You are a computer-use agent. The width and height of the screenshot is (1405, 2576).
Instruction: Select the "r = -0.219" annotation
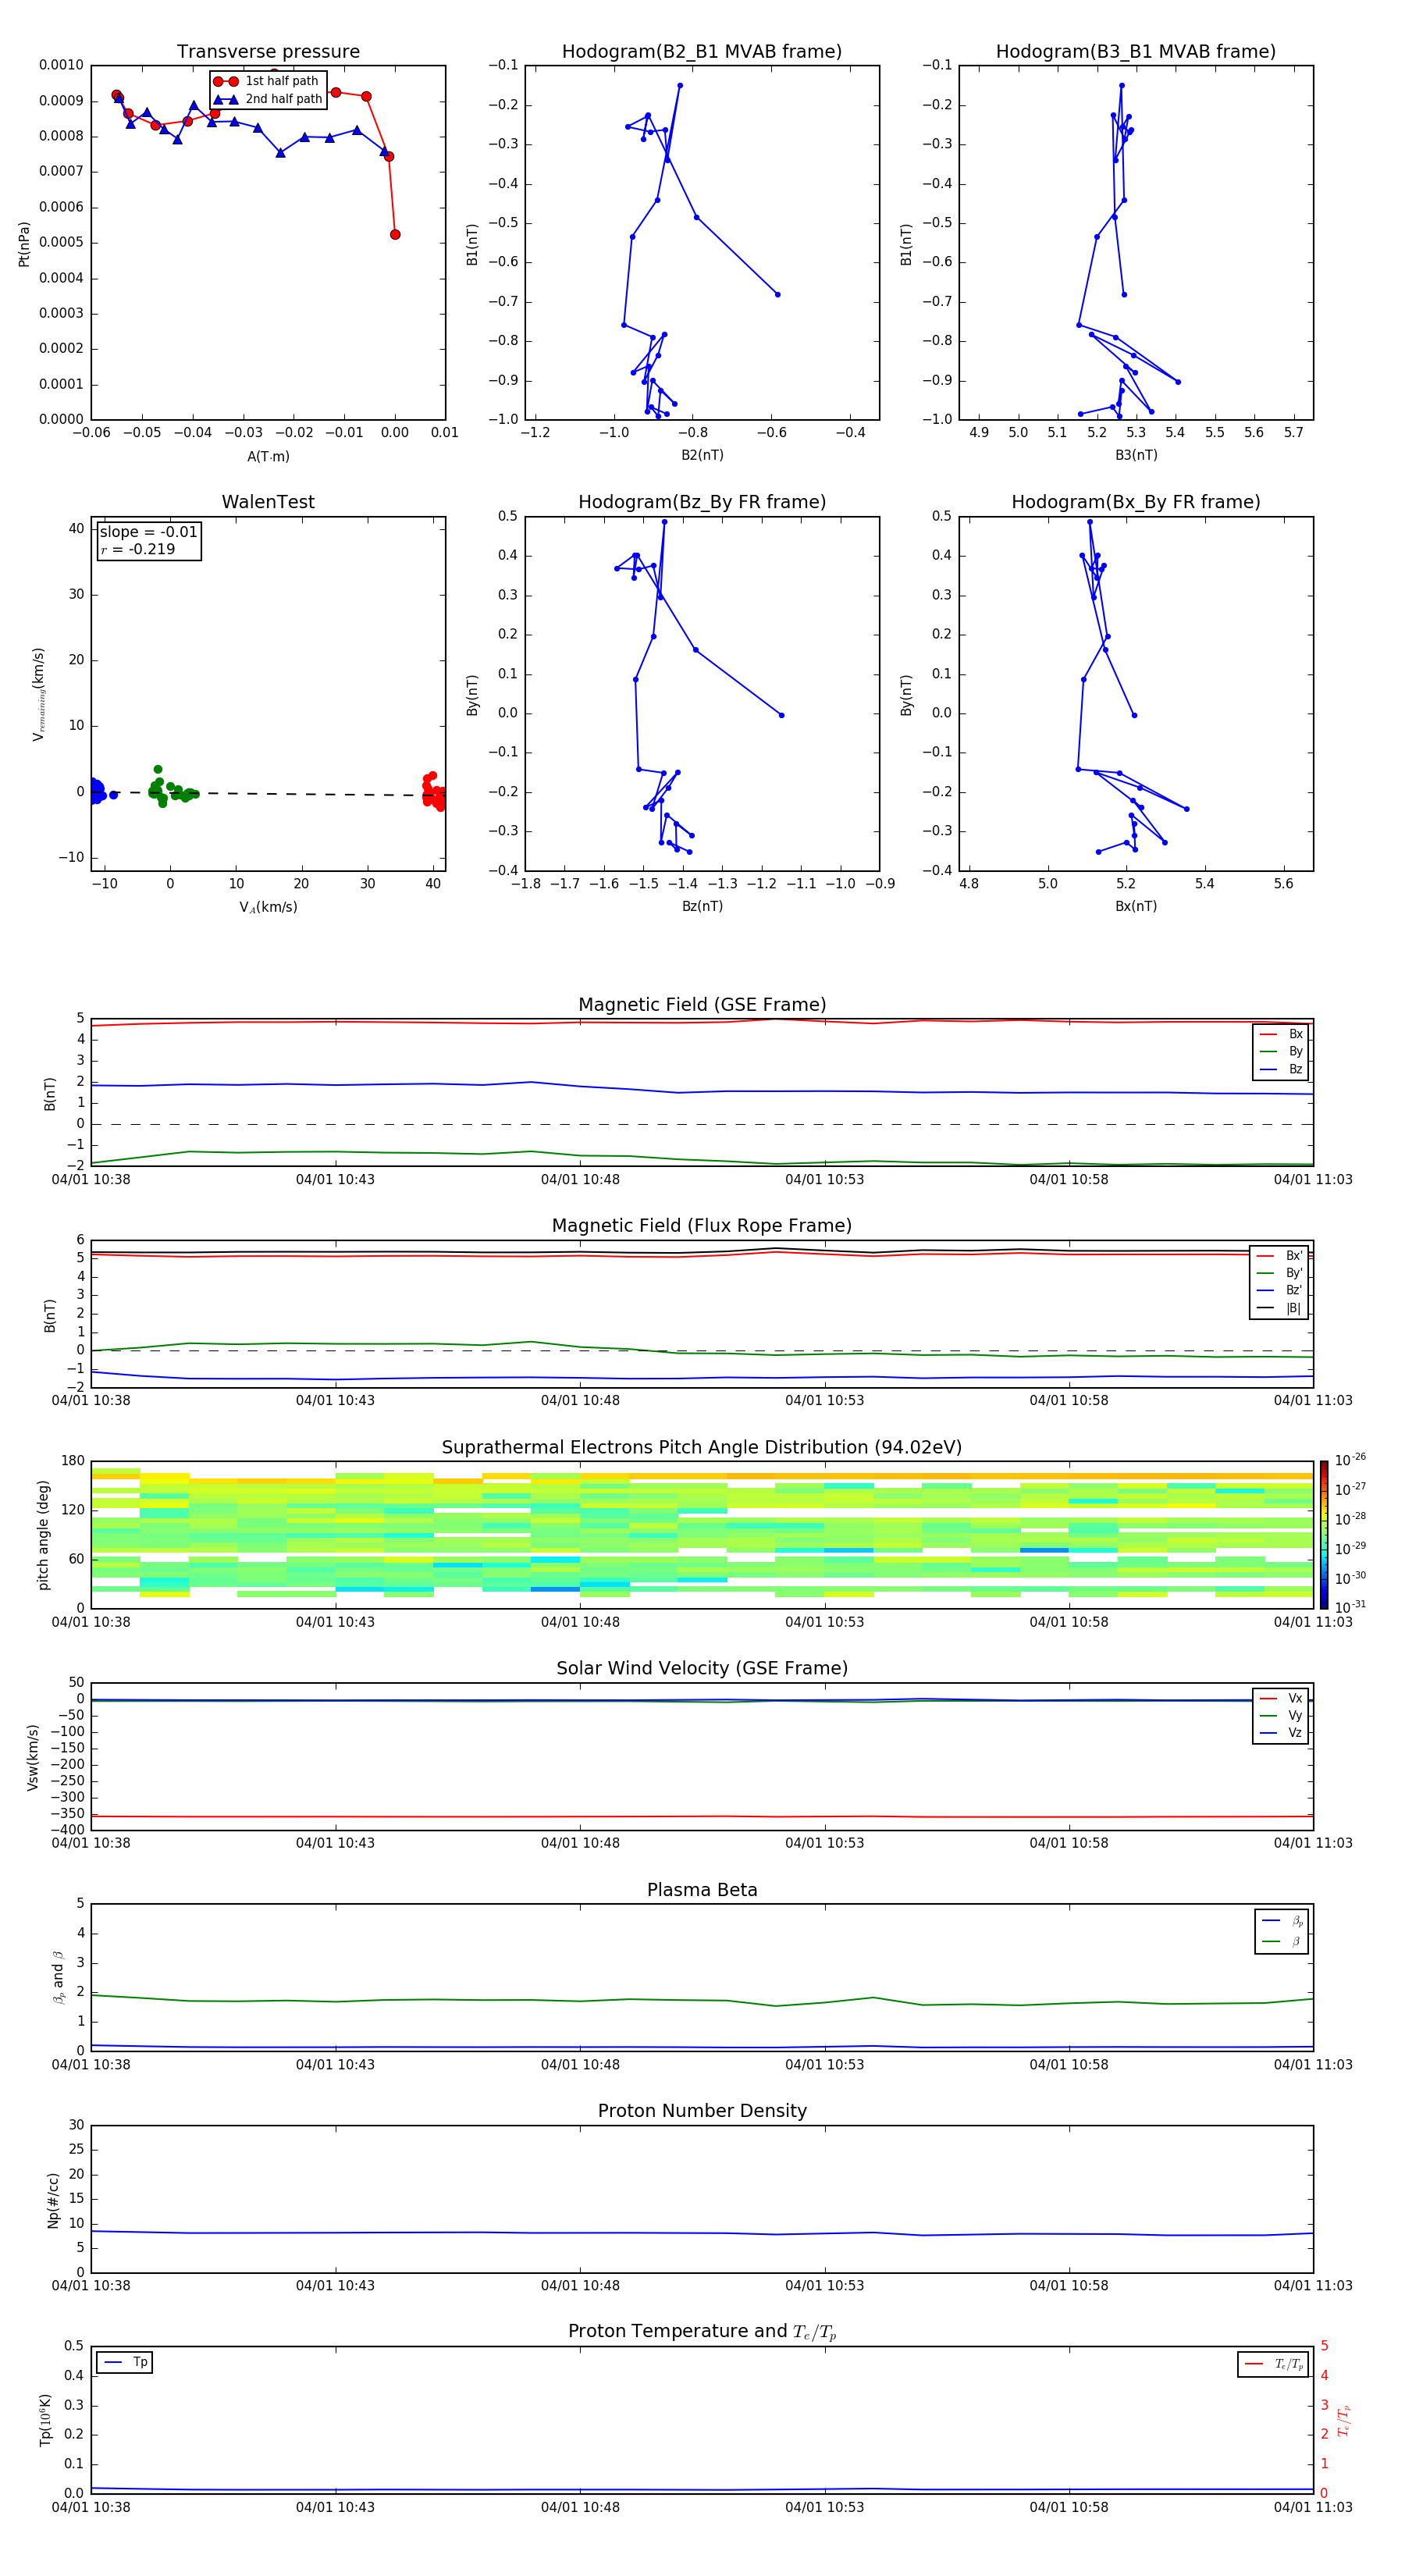[138, 550]
